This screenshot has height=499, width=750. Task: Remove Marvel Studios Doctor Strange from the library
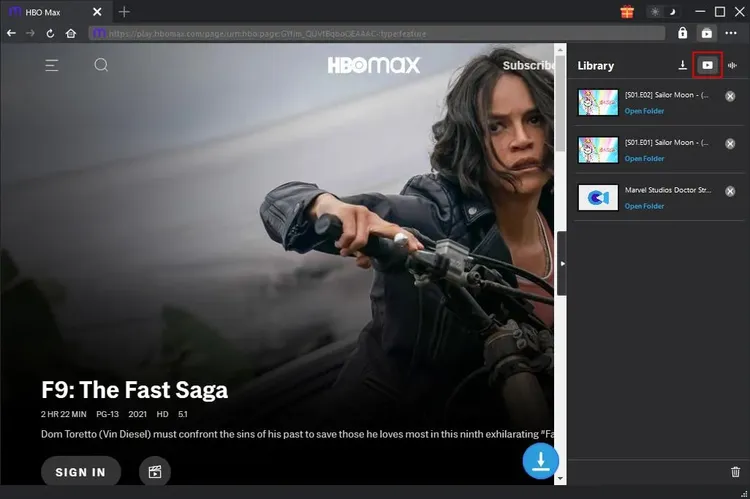tap(730, 191)
